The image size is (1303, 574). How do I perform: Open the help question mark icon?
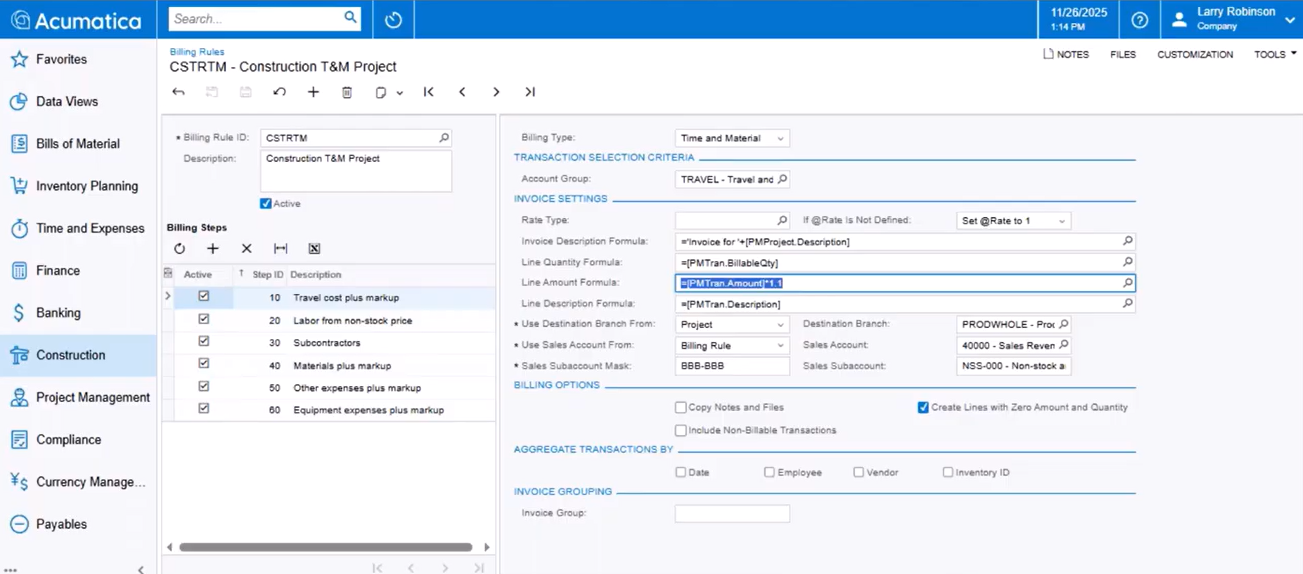coord(1139,20)
